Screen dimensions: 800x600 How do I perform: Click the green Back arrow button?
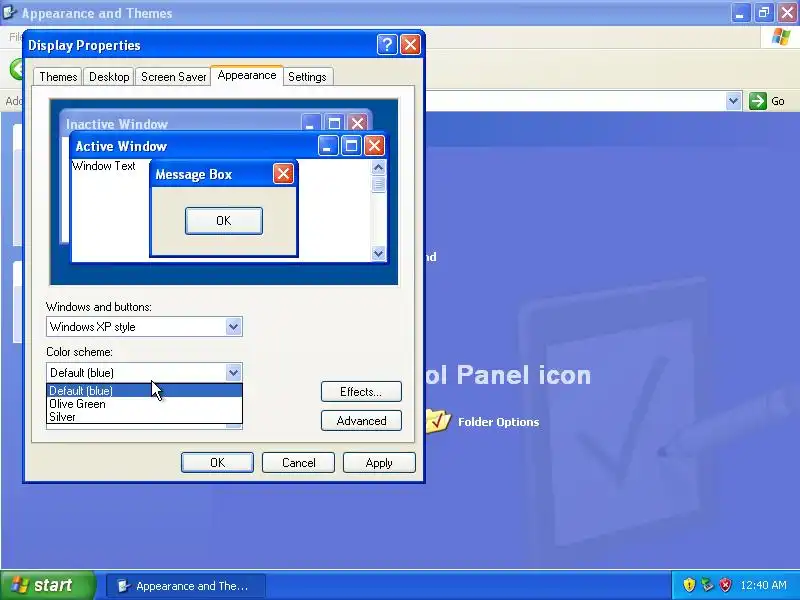17,69
